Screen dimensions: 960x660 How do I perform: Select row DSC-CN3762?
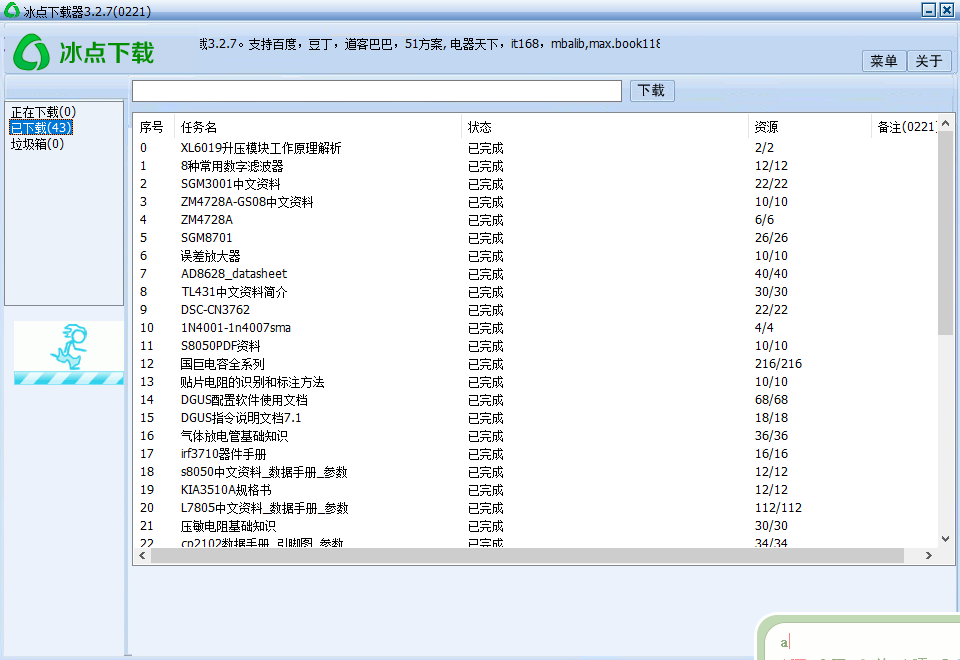[536, 310]
